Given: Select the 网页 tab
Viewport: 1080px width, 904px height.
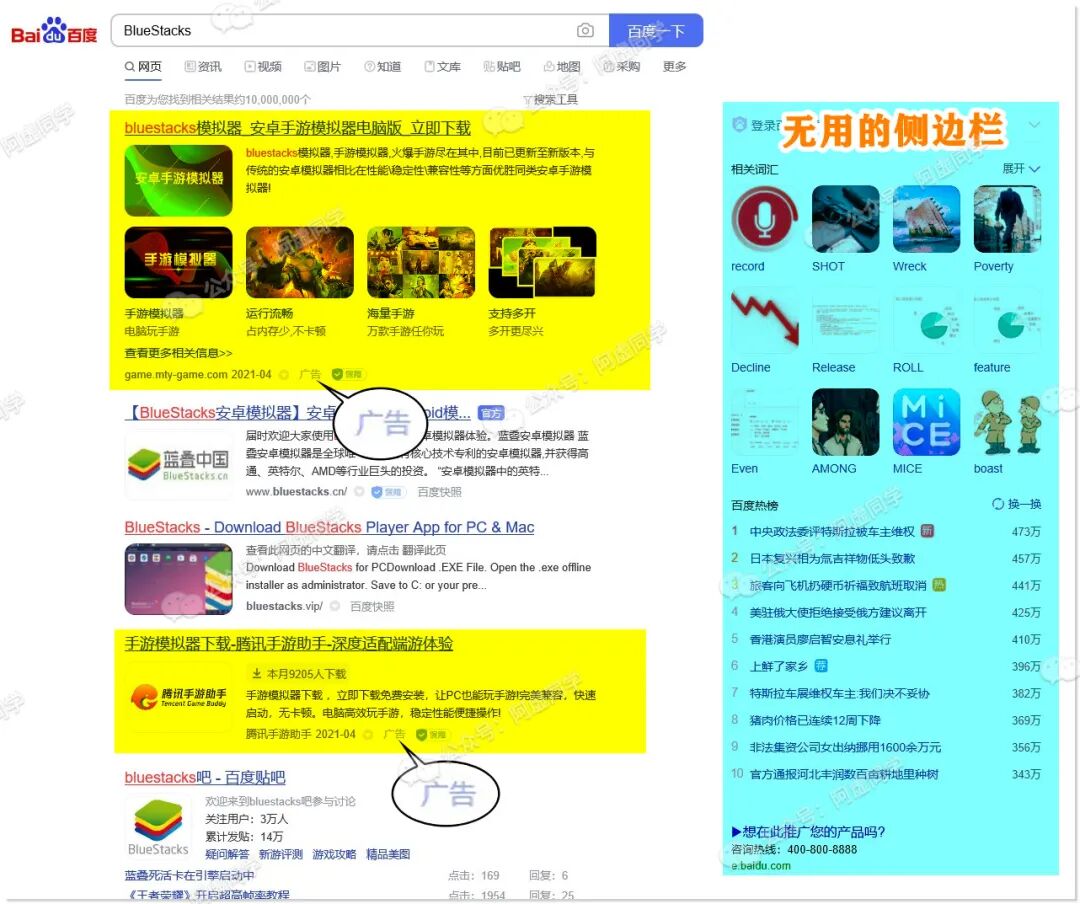Looking at the screenshot, I should click(143, 66).
